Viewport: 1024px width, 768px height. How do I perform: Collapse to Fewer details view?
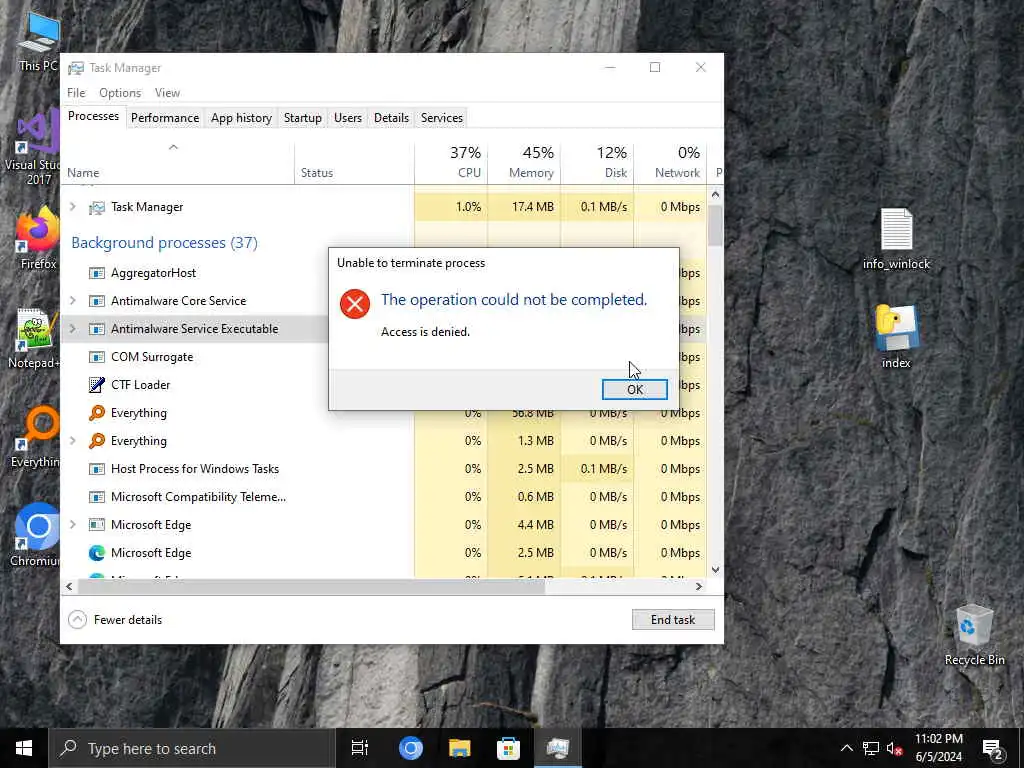tap(116, 619)
